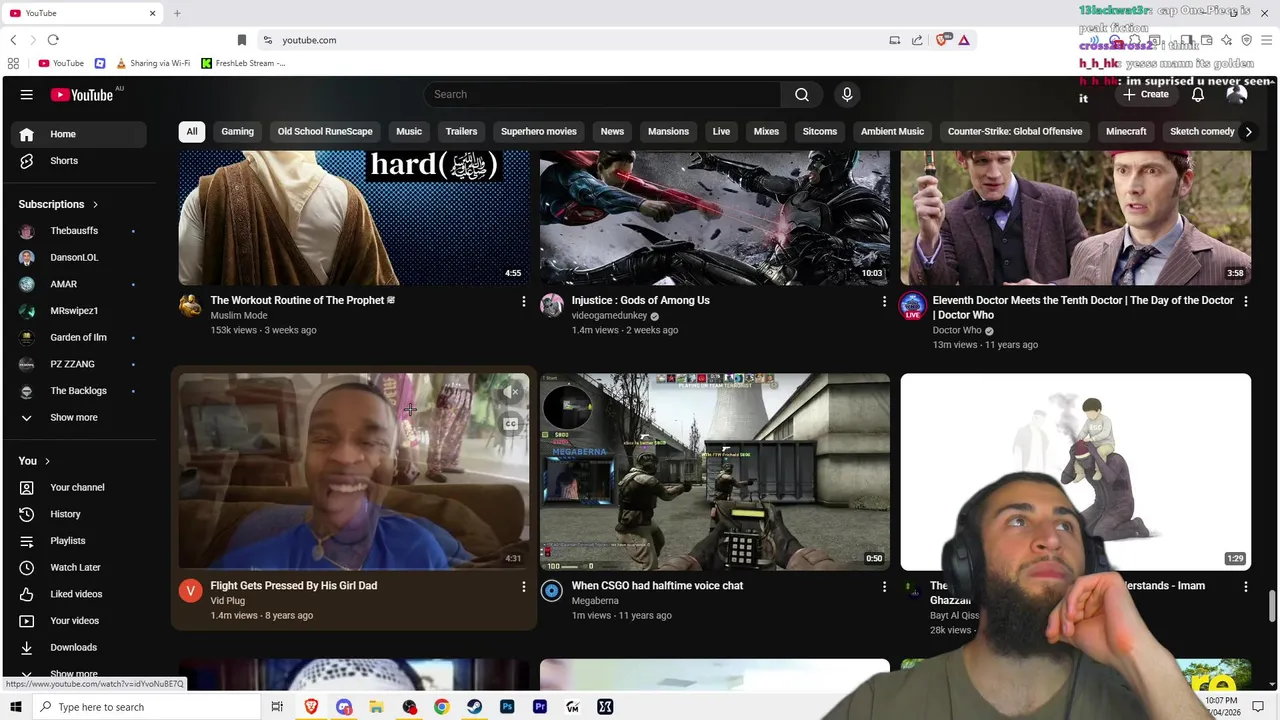Viewport: 1280px width, 720px height.
Task: Open Vid Plug channel avatar
Action: pos(190,591)
